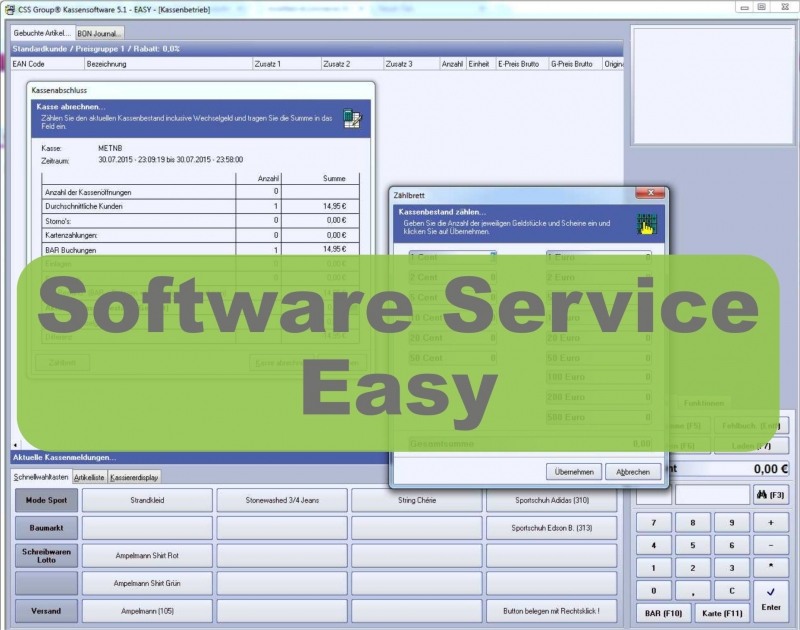The image size is (800, 630).
Task: Select the Baumarkt category
Action: click(x=46, y=528)
